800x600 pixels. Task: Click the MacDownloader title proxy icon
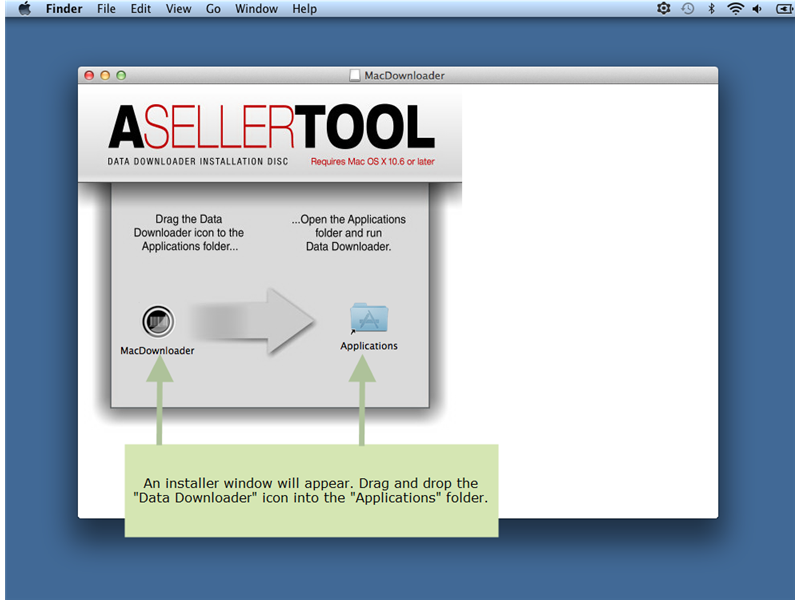tap(355, 76)
